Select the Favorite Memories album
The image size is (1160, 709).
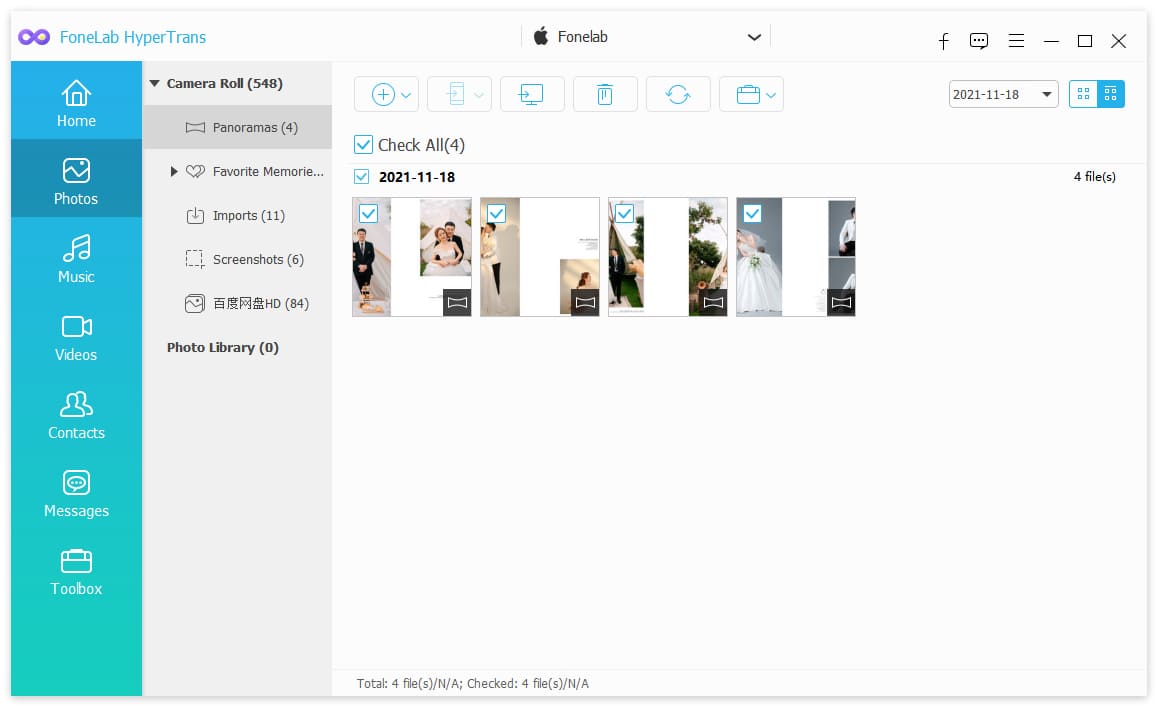pos(237,172)
